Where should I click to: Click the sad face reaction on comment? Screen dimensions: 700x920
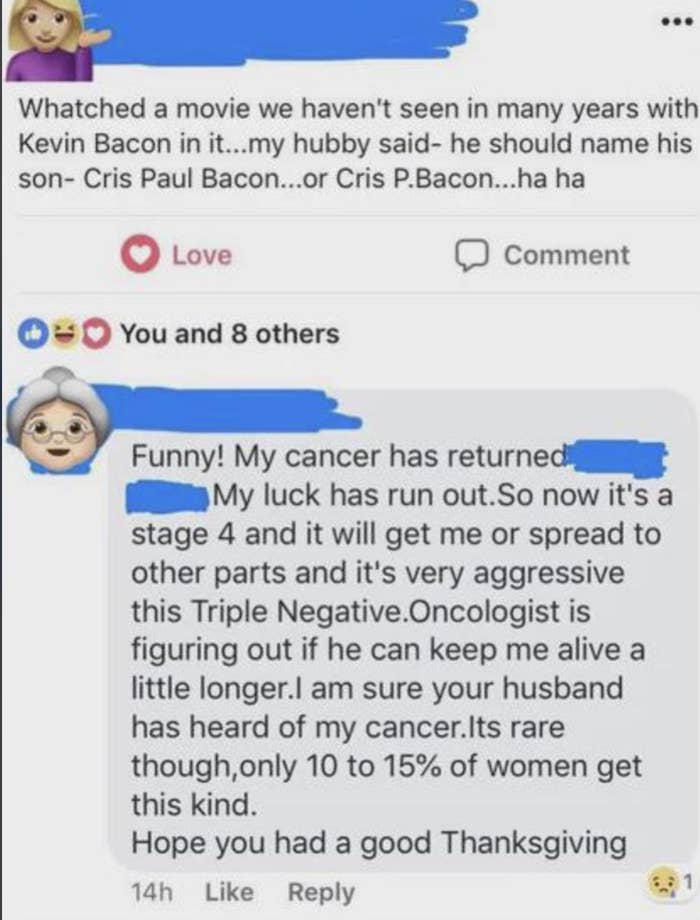pyautogui.click(x=664, y=883)
